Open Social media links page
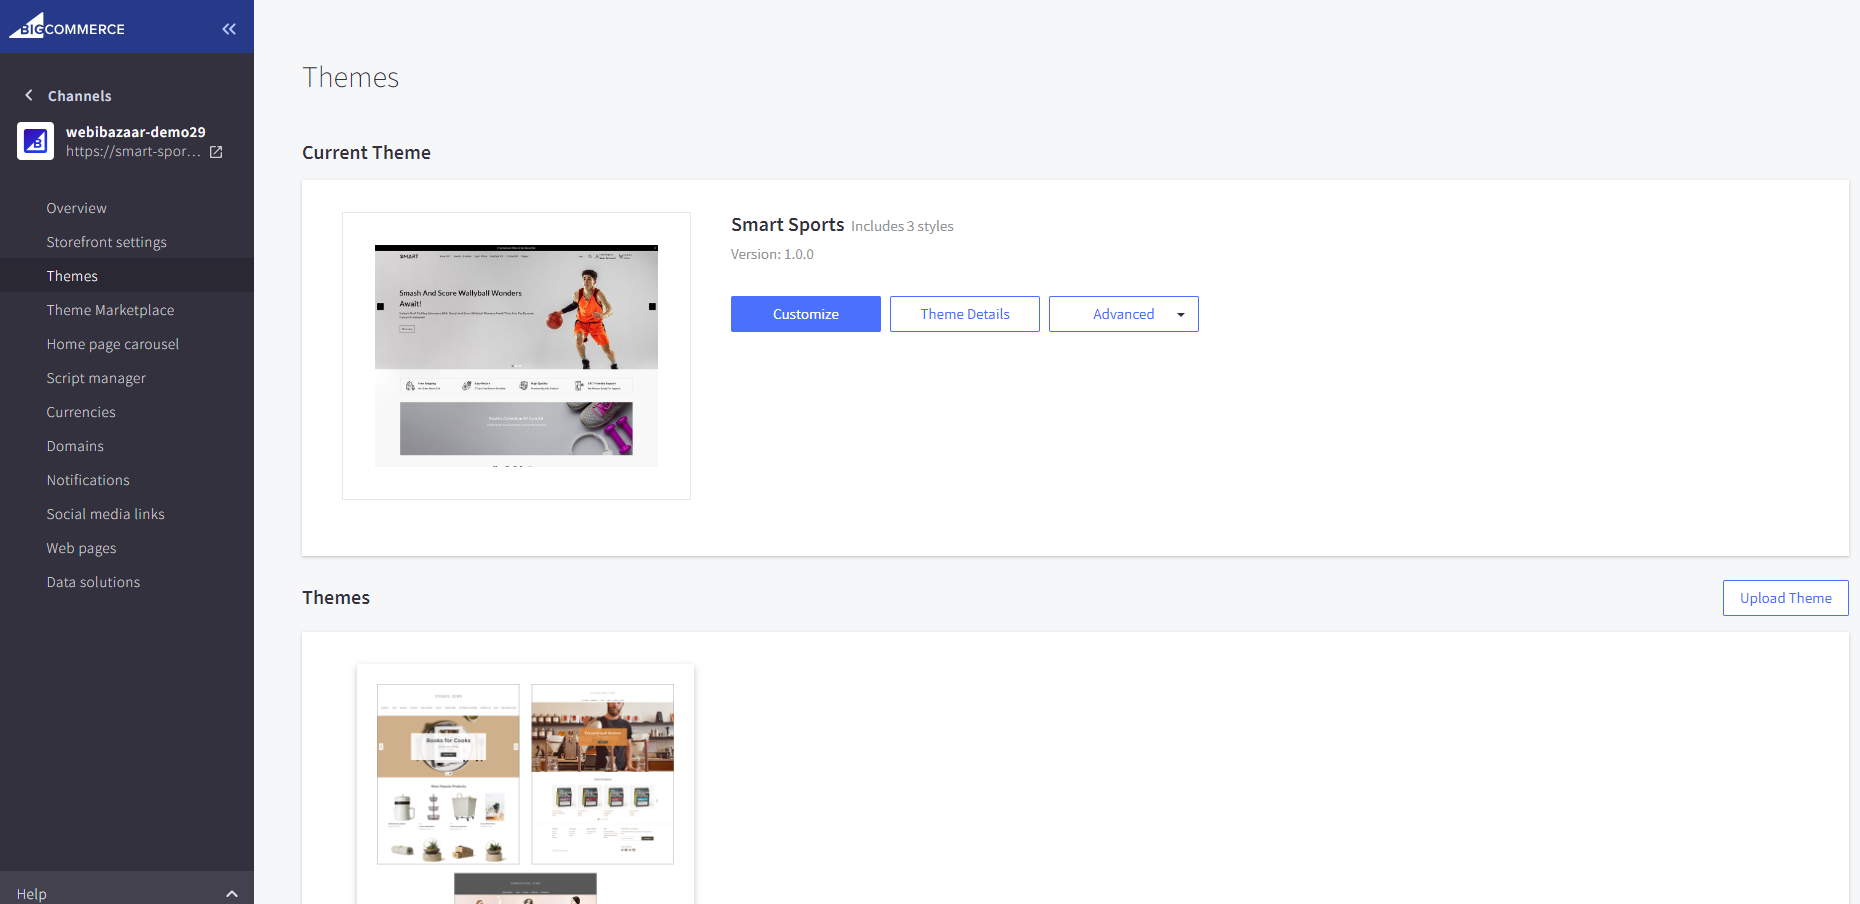The height and width of the screenshot is (904, 1860). coord(105,514)
